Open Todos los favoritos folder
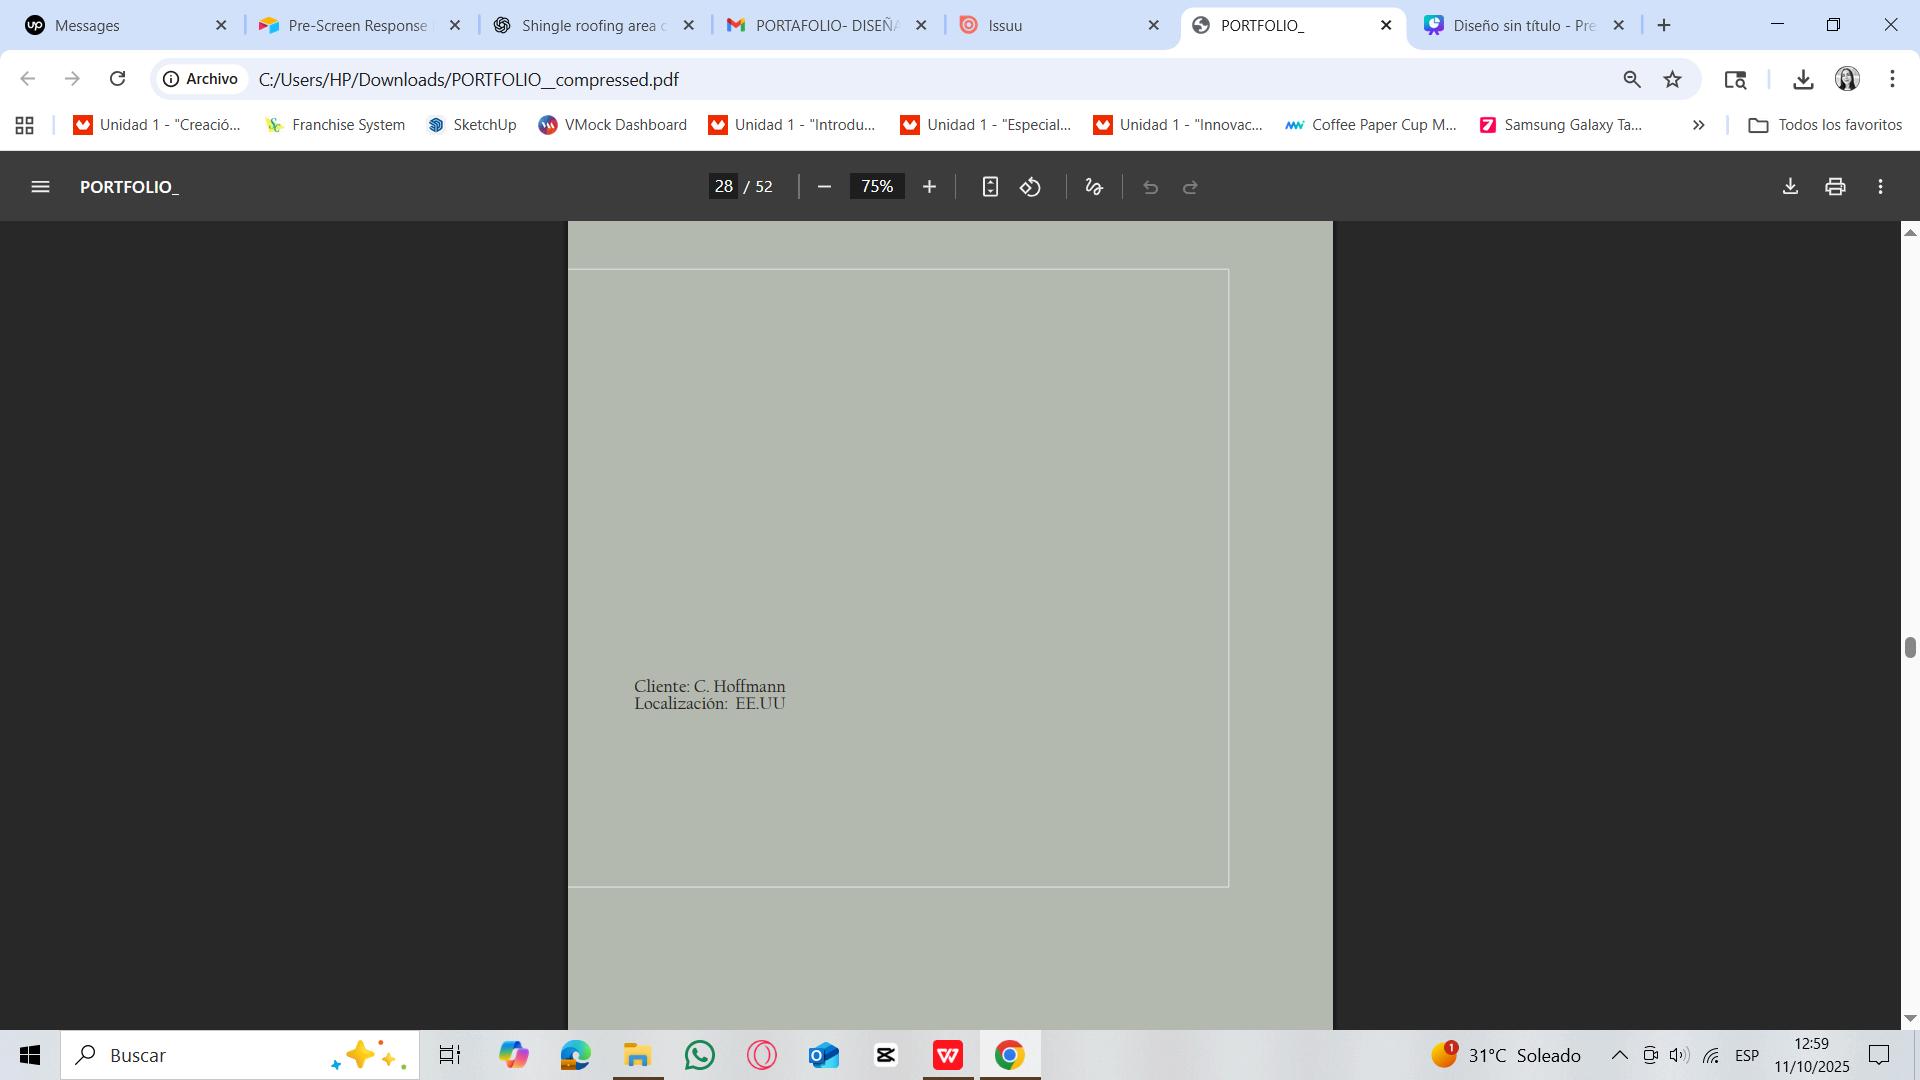This screenshot has height=1080, width=1920. (x=1825, y=125)
